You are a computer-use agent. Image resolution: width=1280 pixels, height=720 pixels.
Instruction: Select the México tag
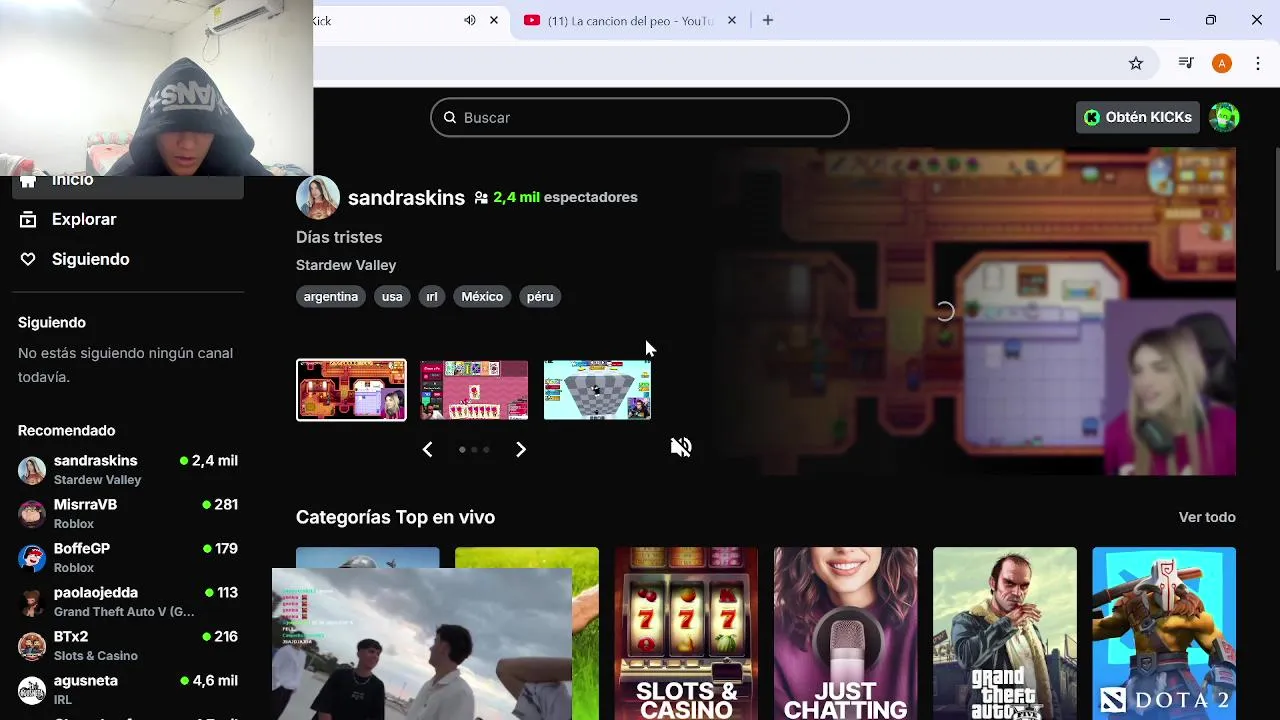coord(482,296)
